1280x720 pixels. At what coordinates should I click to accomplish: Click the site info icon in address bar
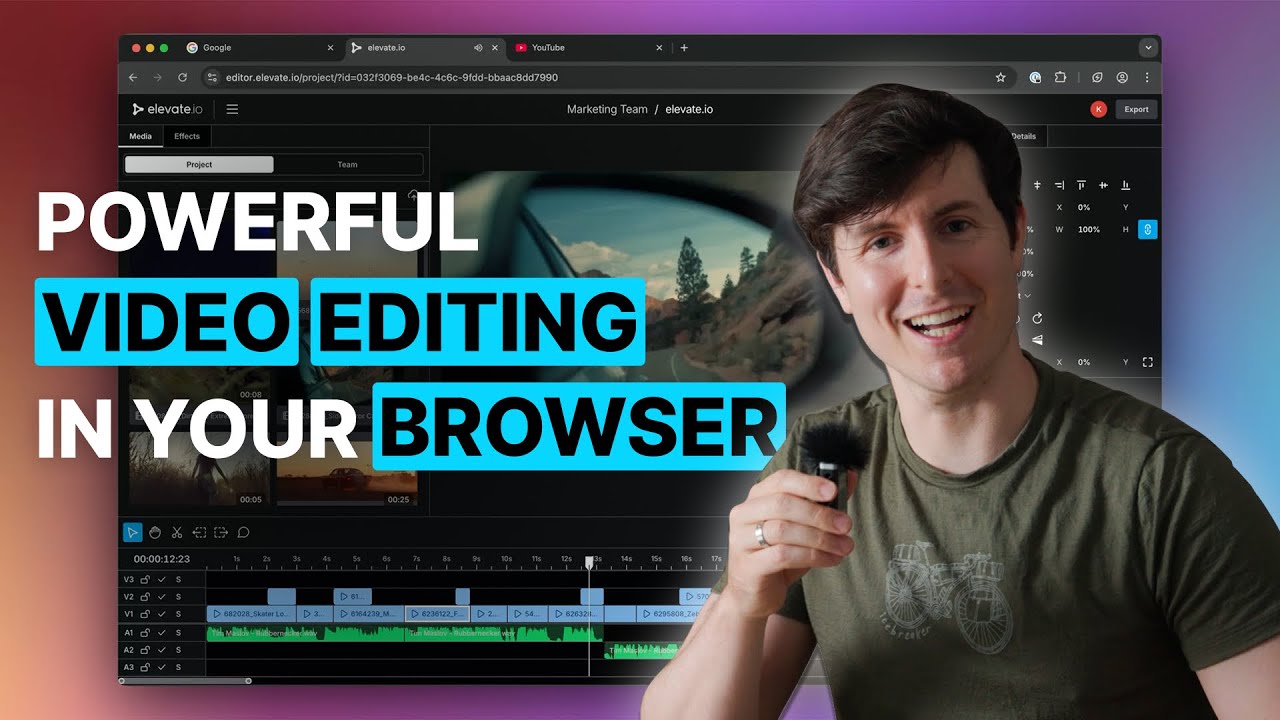(x=211, y=77)
